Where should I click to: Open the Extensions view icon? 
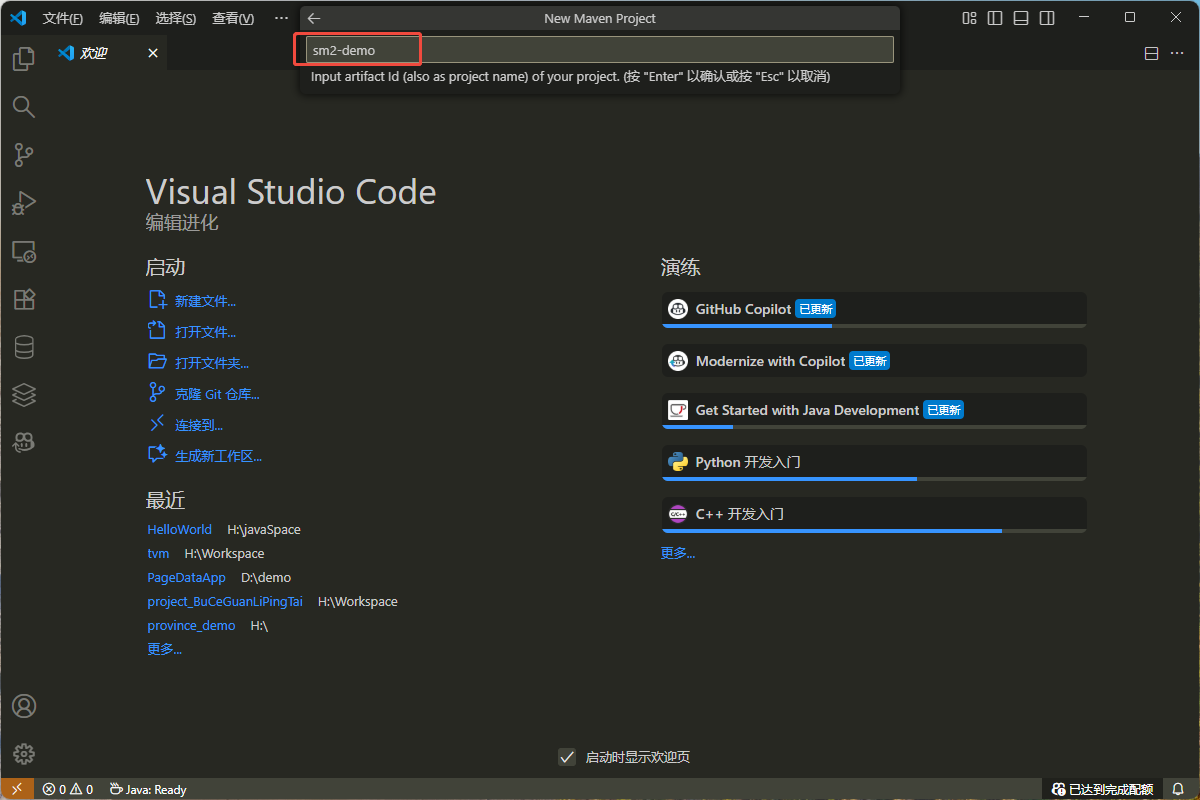(23, 299)
